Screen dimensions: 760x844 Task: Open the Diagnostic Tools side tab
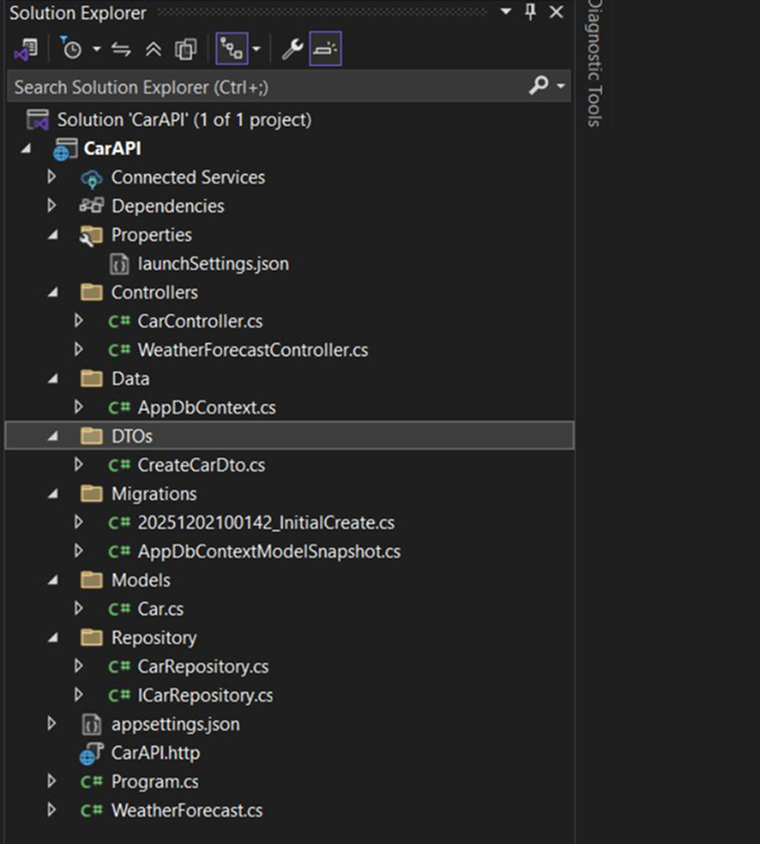594,64
